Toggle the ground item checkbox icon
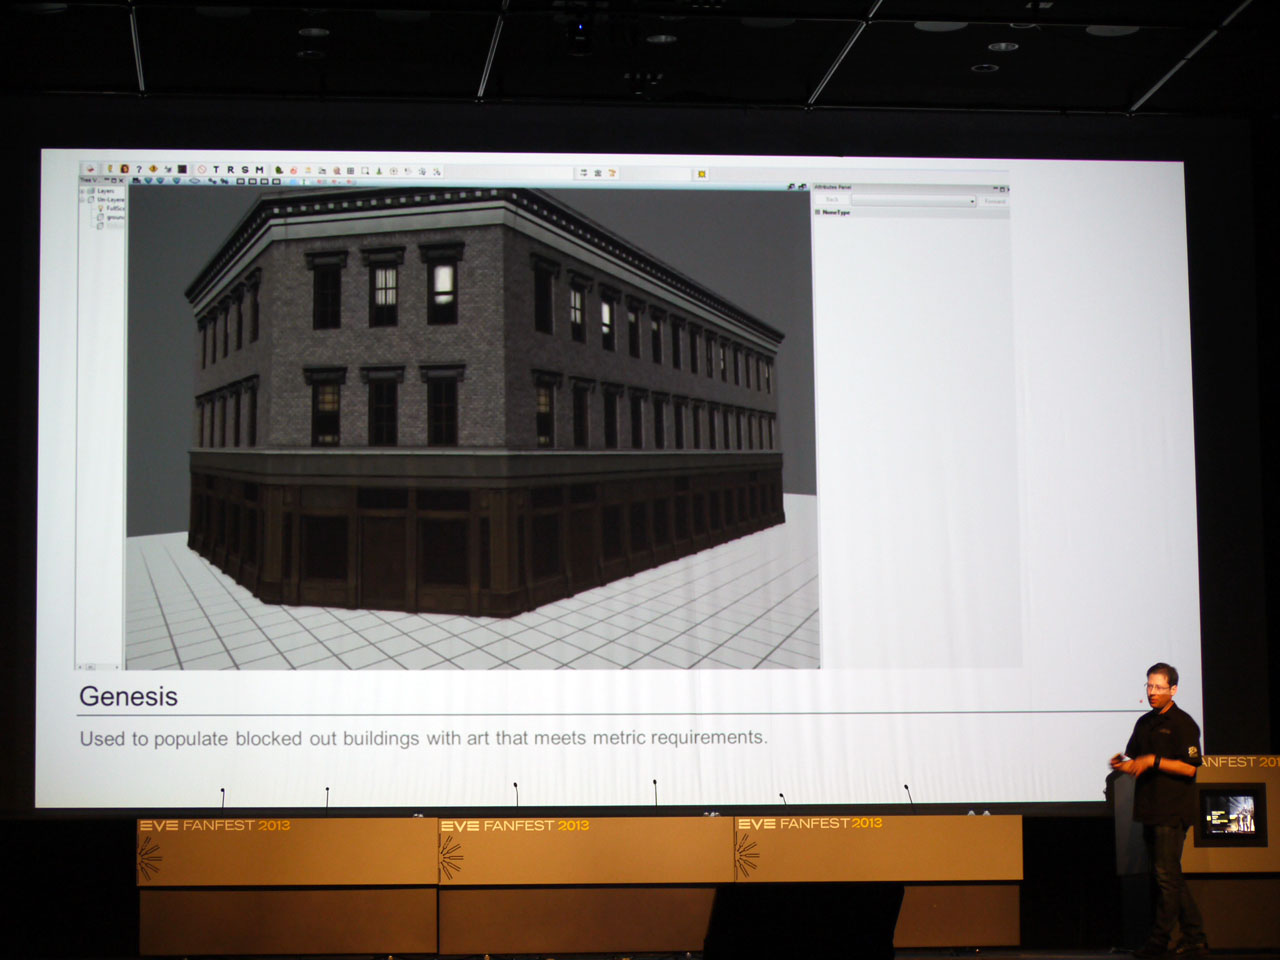The height and width of the screenshot is (960, 1280). click(x=101, y=217)
